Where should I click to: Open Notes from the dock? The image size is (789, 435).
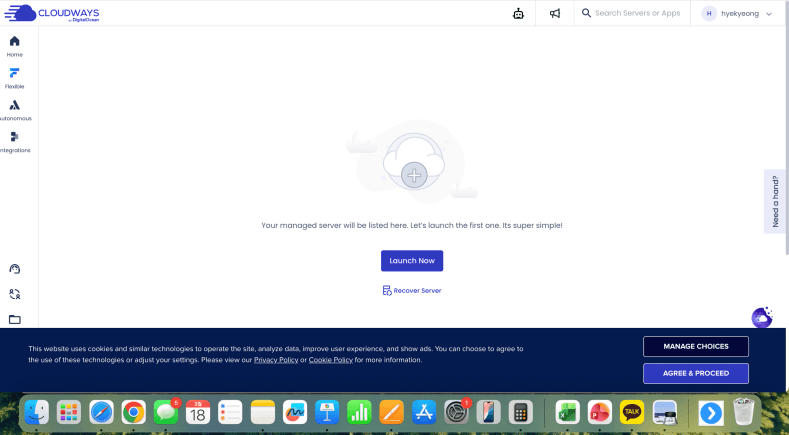coord(263,413)
